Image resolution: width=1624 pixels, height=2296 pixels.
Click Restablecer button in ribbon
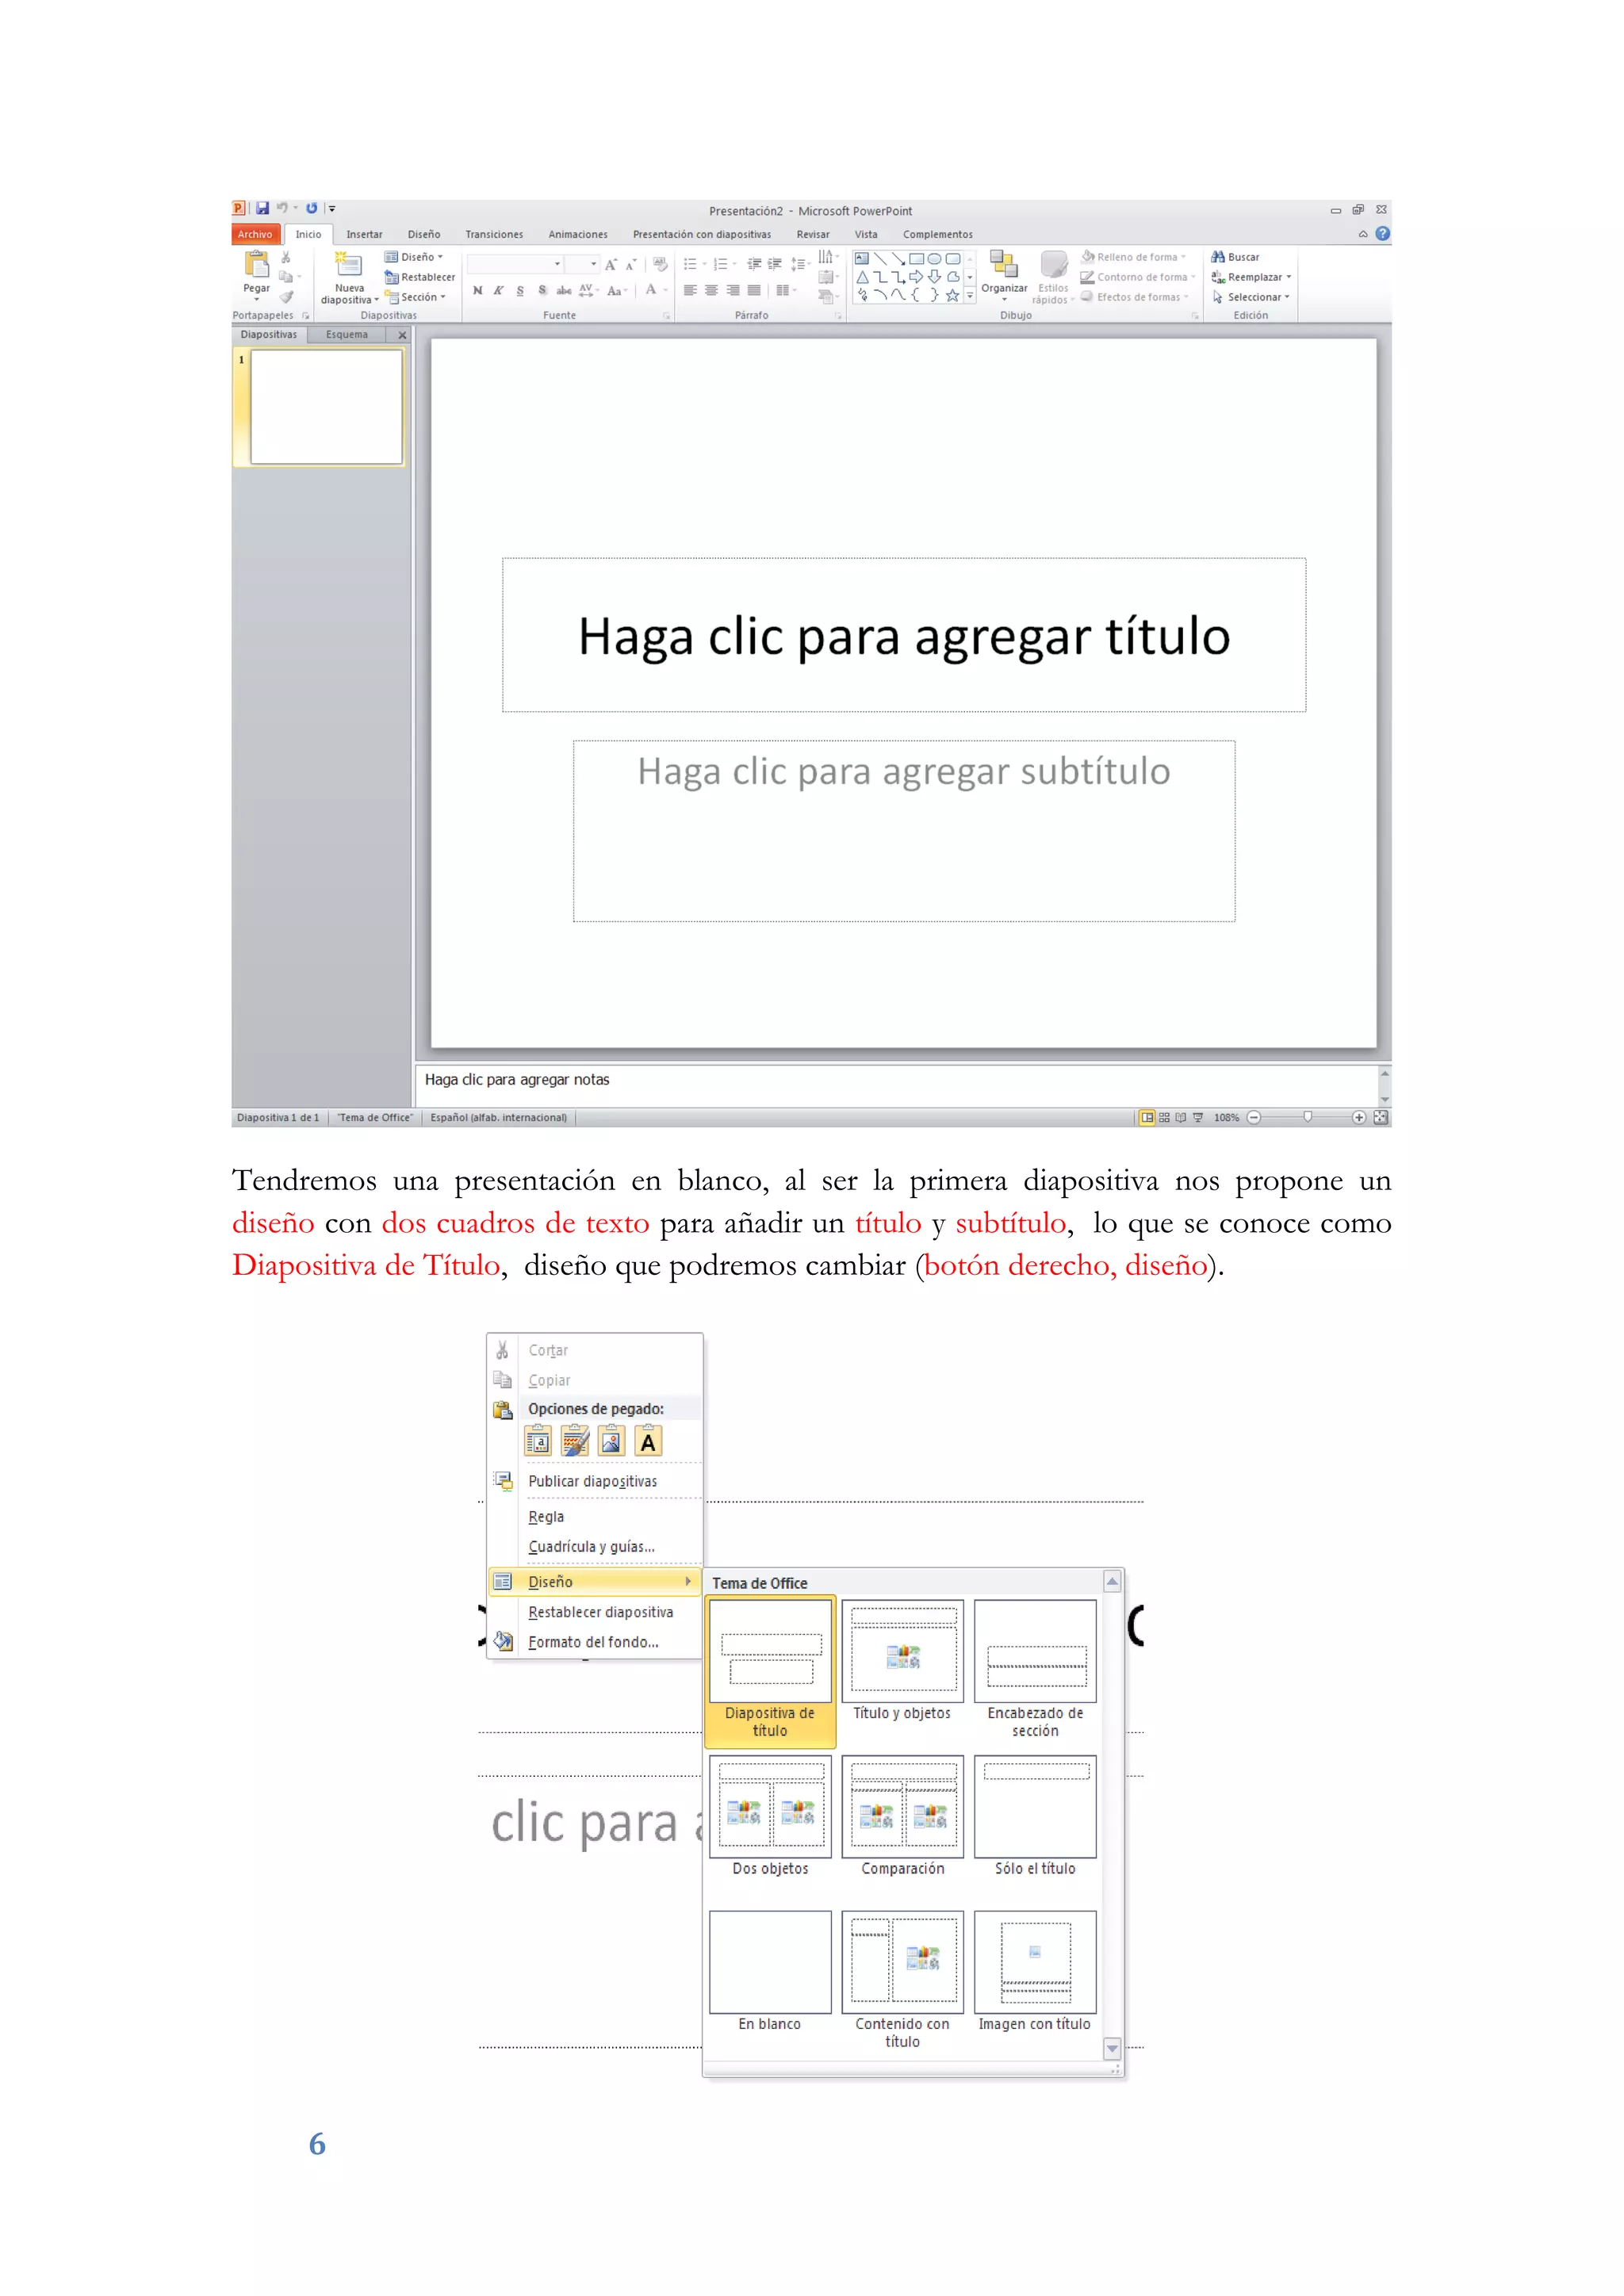click(420, 277)
